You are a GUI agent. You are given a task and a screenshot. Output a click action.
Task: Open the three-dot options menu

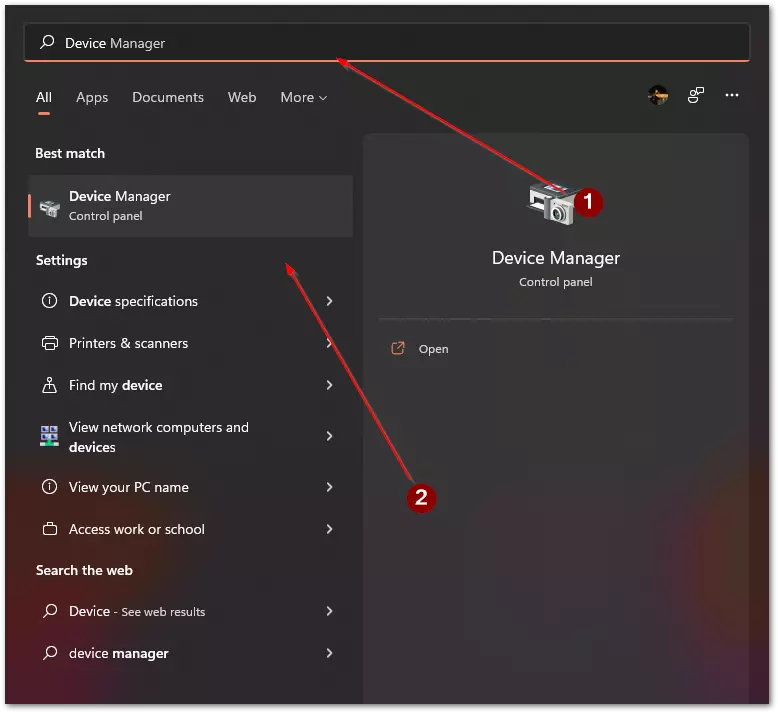[x=732, y=95]
